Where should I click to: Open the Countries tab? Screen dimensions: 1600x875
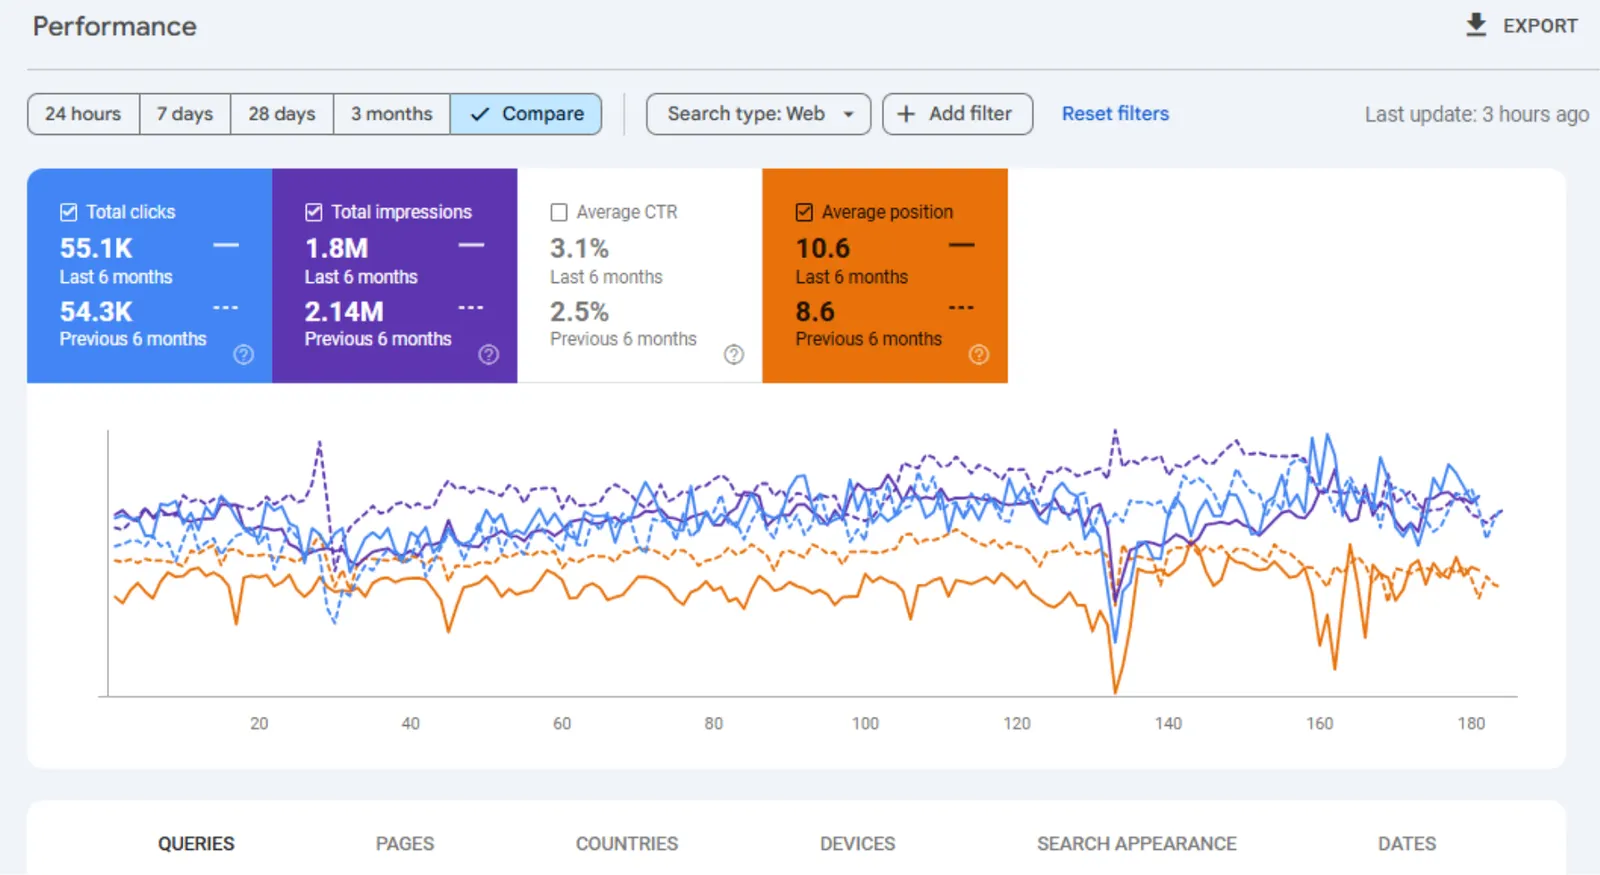pyautogui.click(x=627, y=844)
